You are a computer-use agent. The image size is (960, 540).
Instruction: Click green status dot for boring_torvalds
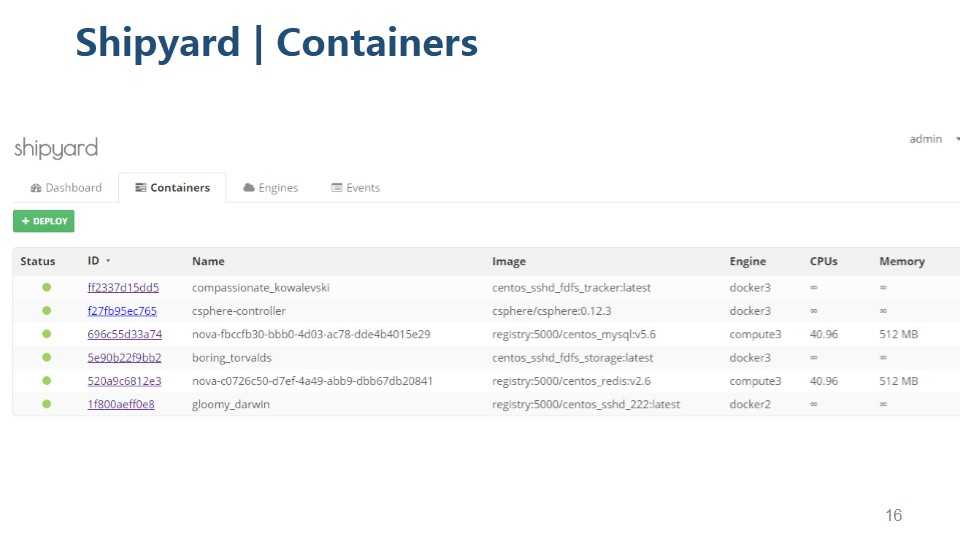[x=46, y=357]
